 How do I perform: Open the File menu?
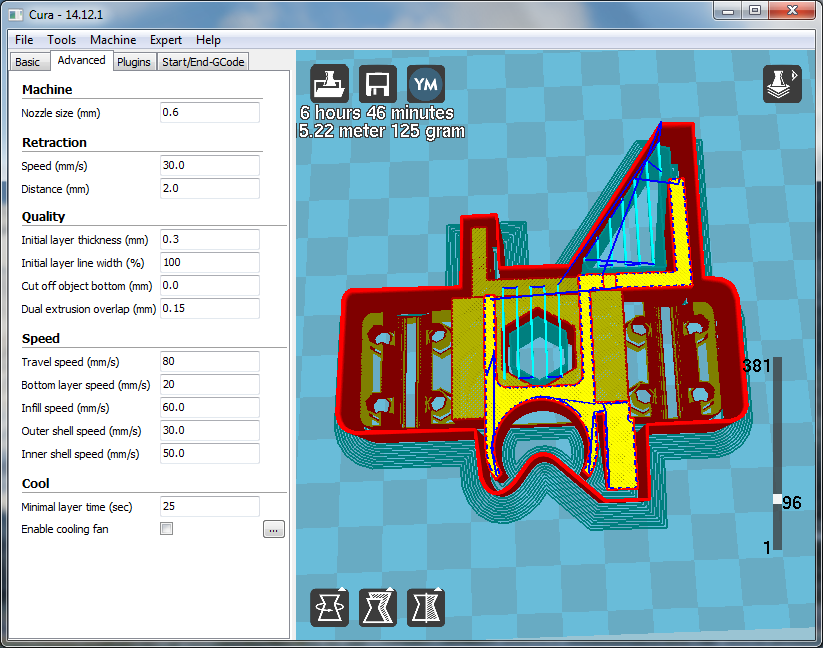tap(24, 40)
